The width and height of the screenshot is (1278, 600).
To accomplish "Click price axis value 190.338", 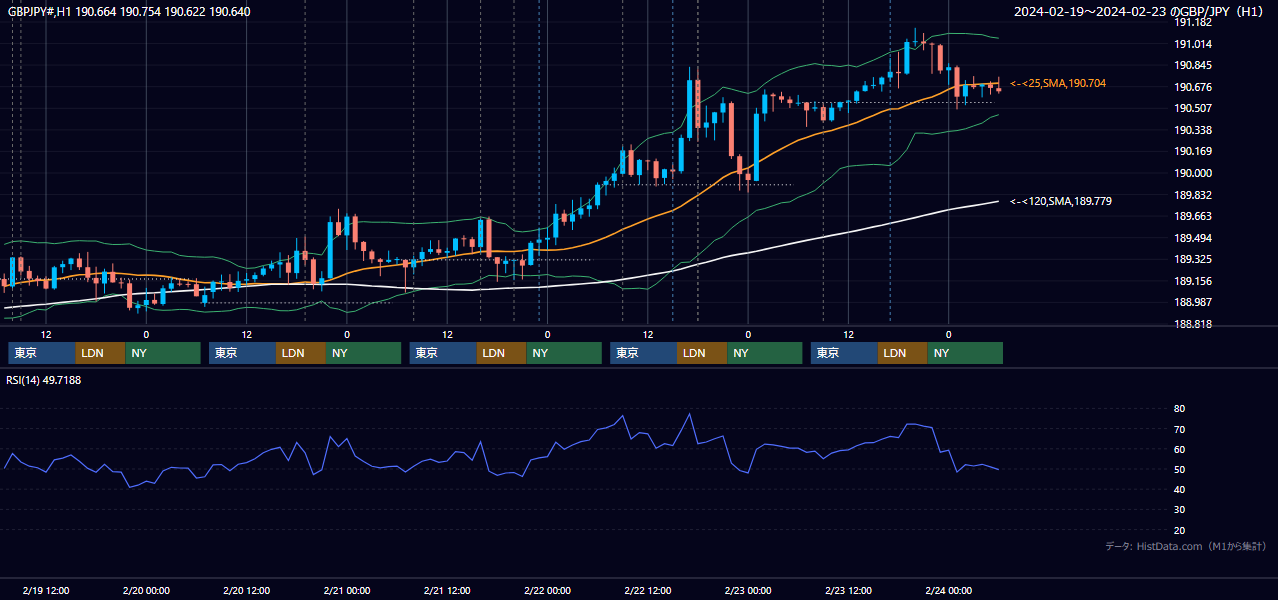I will (1193, 130).
